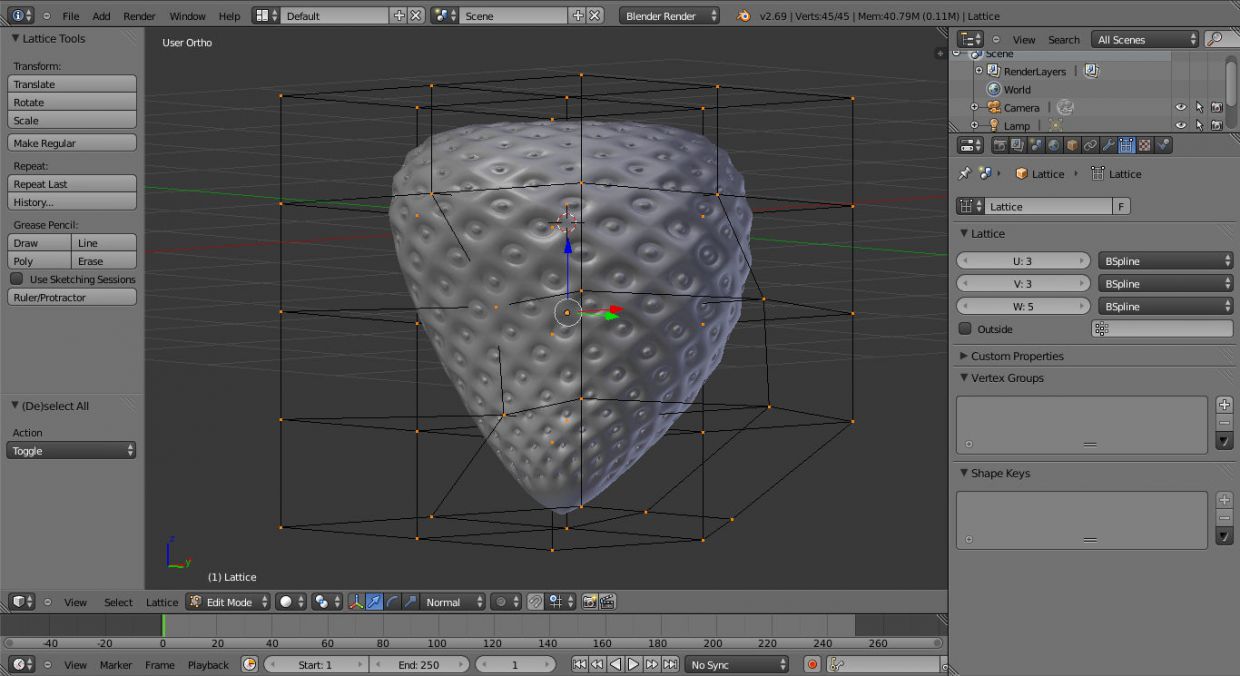The height and width of the screenshot is (676, 1240).
Task: Open the Object Constraints tab (chain icon)
Action: tap(1090, 145)
